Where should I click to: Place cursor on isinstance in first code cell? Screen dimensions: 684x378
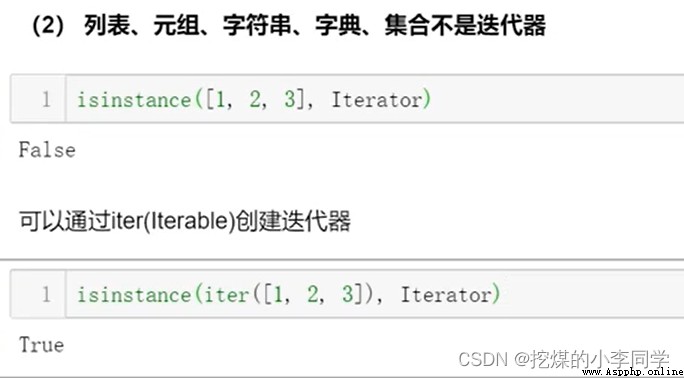[134, 100]
